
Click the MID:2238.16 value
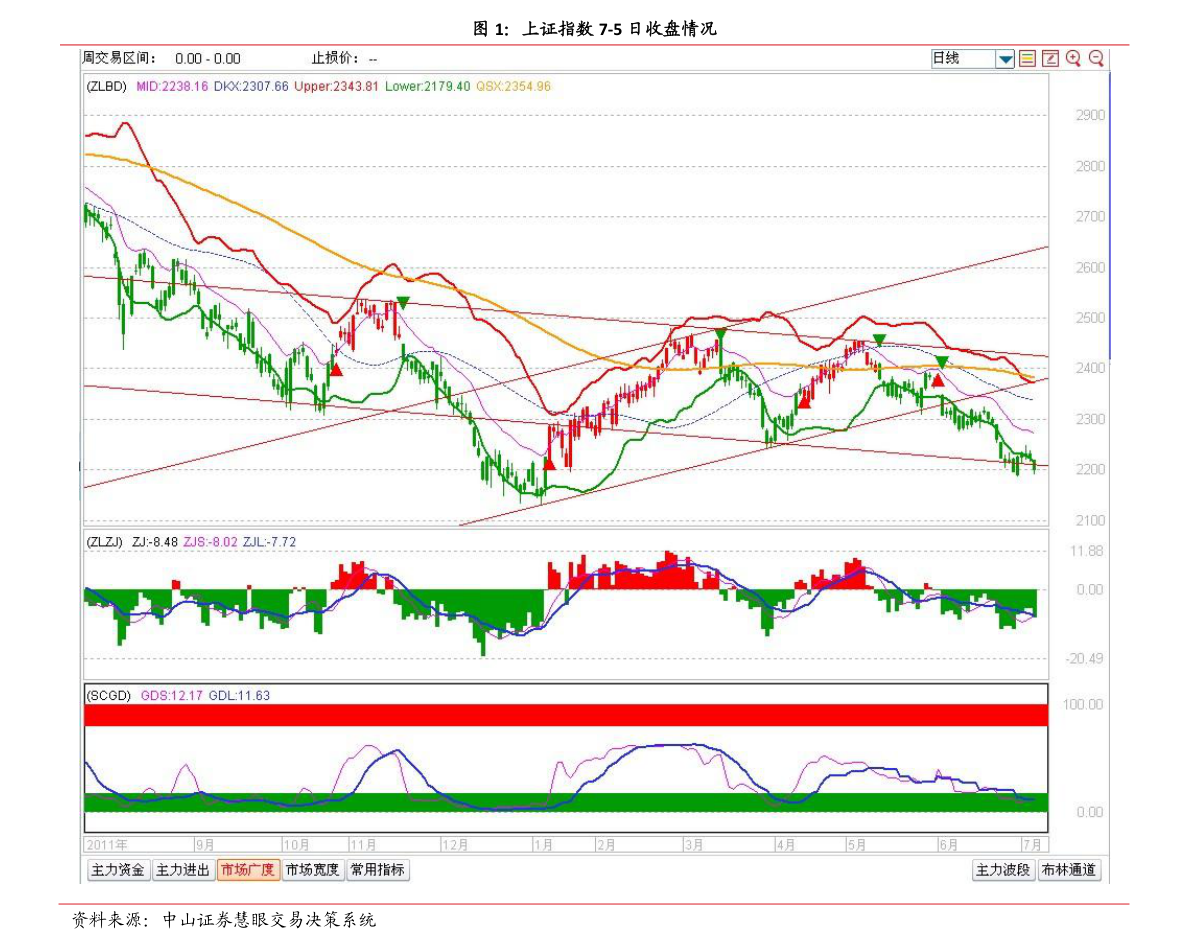click(x=172, y=87)
